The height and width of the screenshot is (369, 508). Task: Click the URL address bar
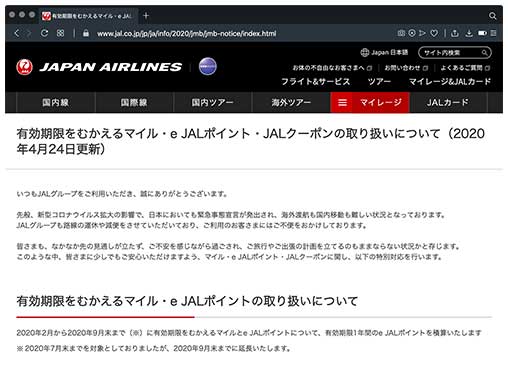pyautogui.click(x=186, y=33)
